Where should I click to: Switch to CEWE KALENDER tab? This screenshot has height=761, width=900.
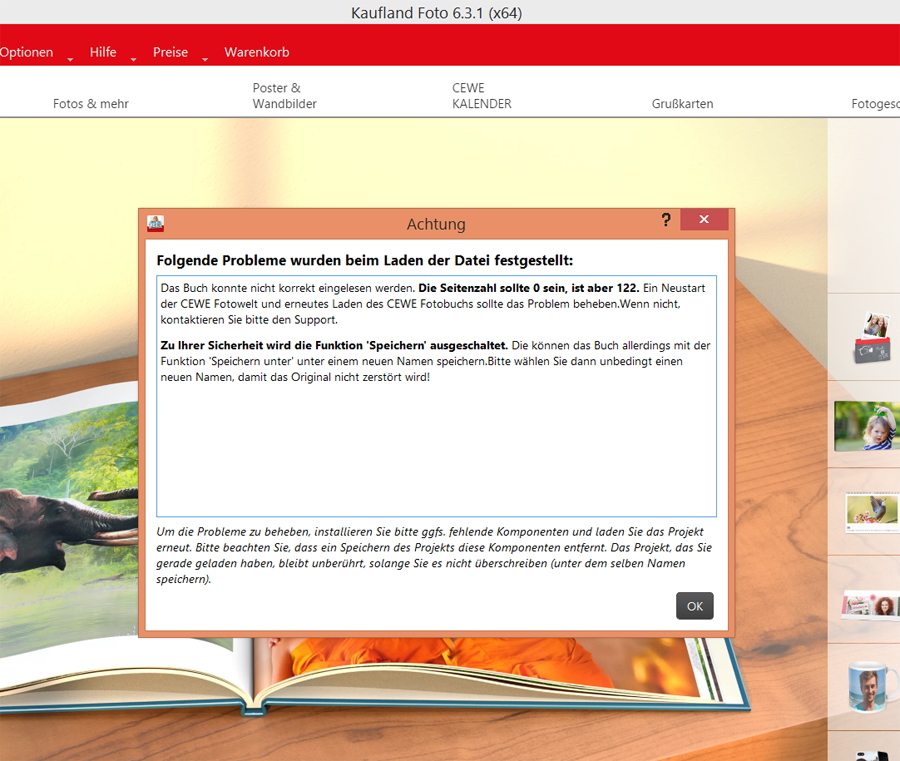pyautogui.click(x=482, y=96)
